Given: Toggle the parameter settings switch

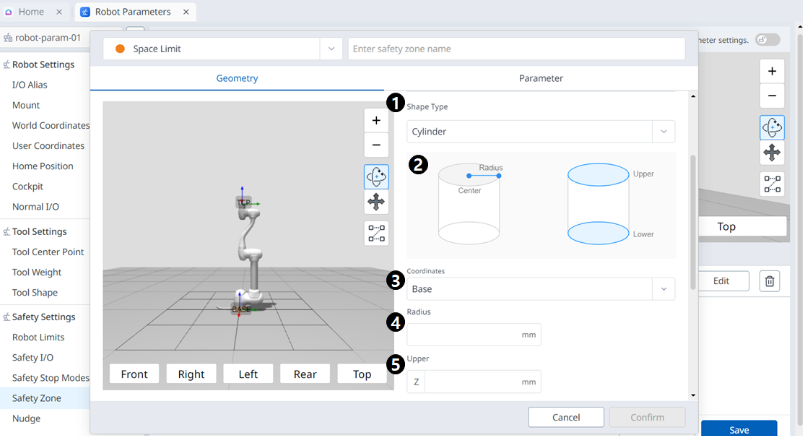Looking at the screenshot, I should click(x=767, y=40).
